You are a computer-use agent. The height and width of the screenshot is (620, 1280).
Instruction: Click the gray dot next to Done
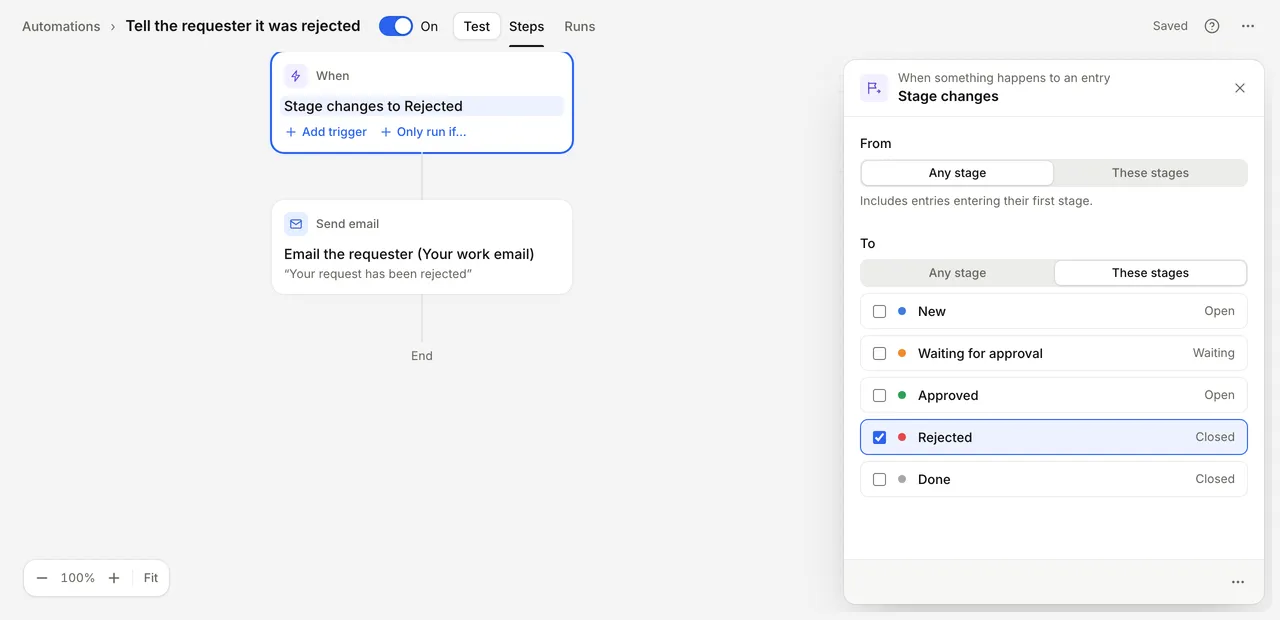902,479
